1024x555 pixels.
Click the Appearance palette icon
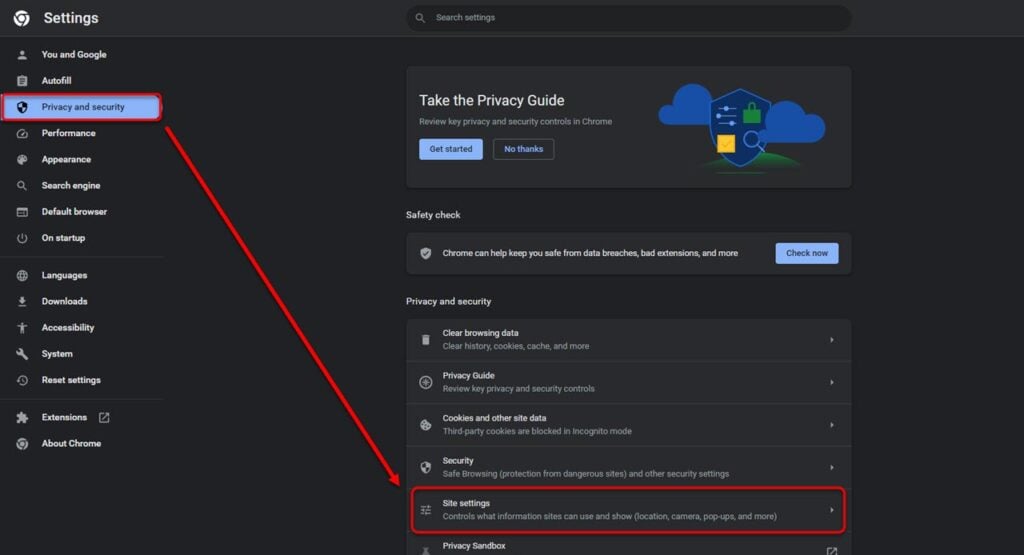[x=22, y=159]
